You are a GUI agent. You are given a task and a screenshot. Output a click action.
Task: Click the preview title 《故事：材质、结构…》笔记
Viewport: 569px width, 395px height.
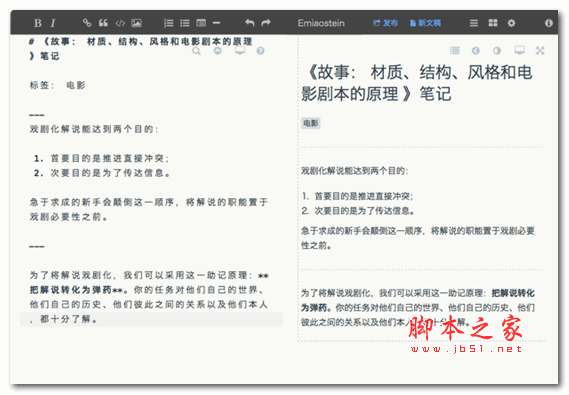tap(417, 83)
